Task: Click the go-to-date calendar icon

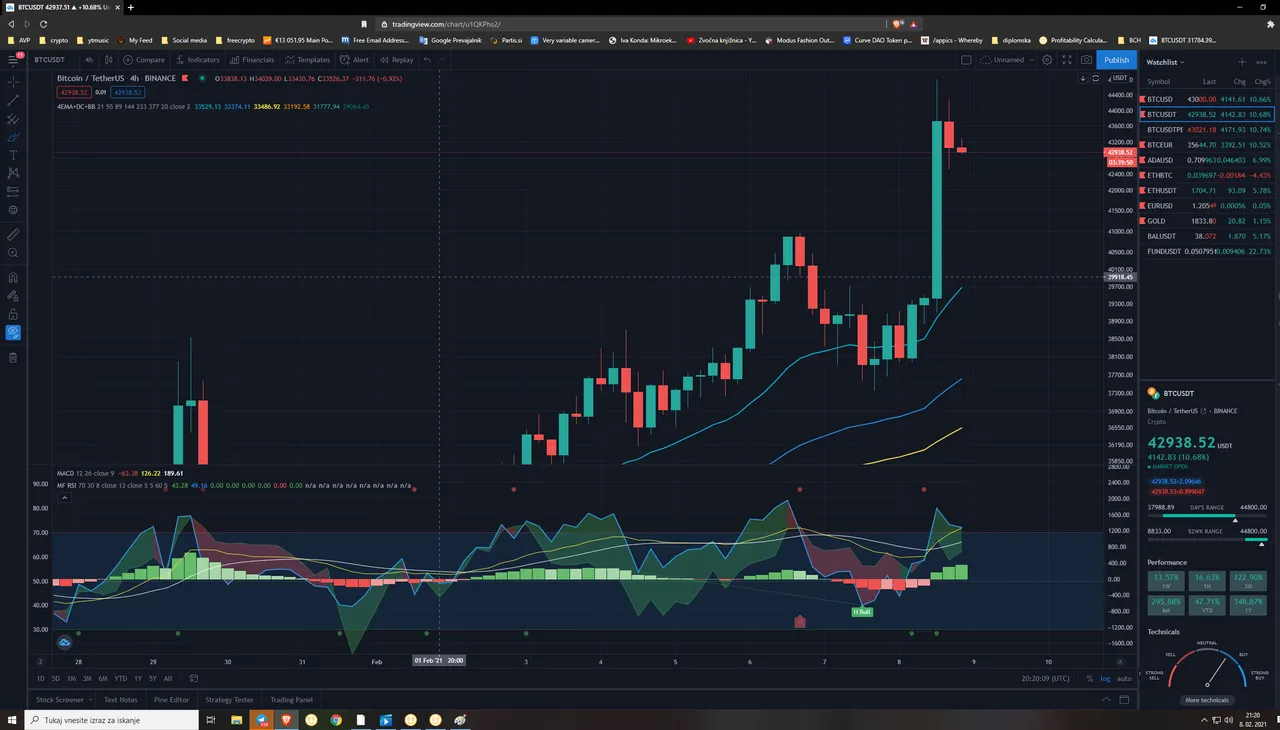Action: click(194, 678)
